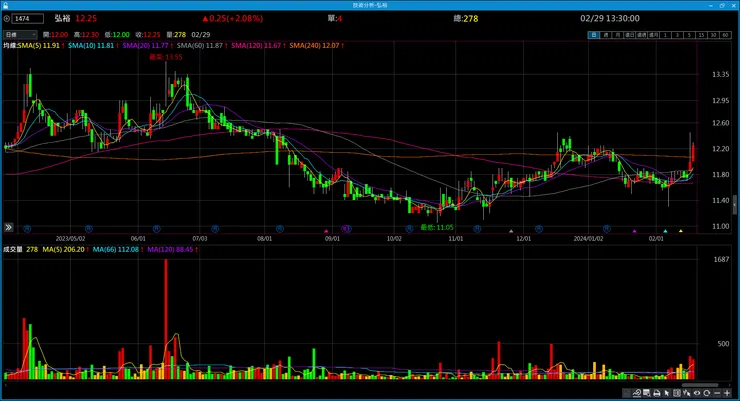Select the daily (日) period button
The width and height of the screenshot is (740, 401).
pos(594,35)
